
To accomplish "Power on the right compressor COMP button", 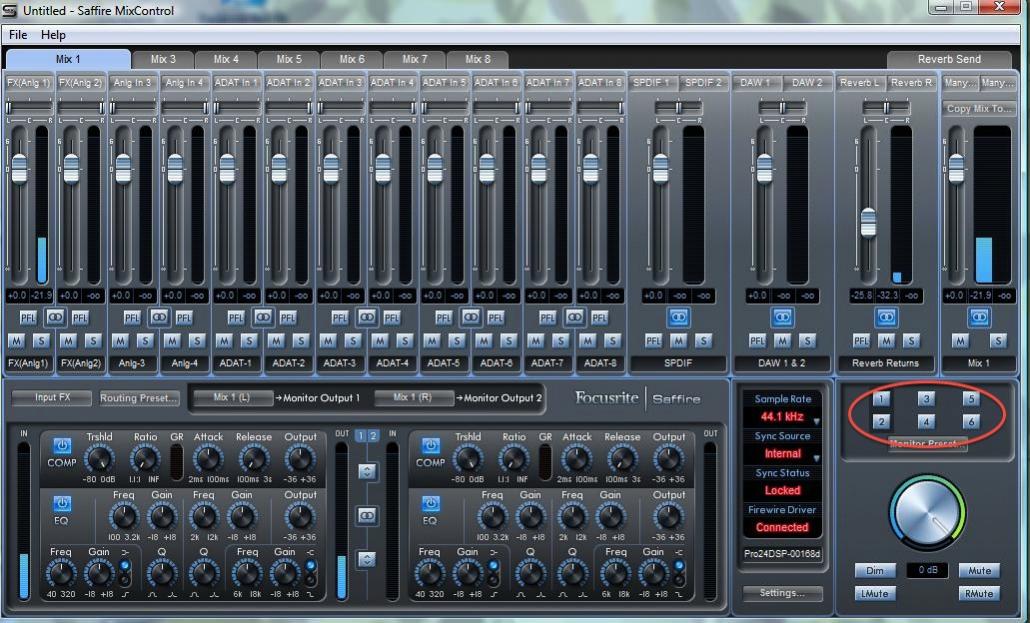I will click(430, 446).
